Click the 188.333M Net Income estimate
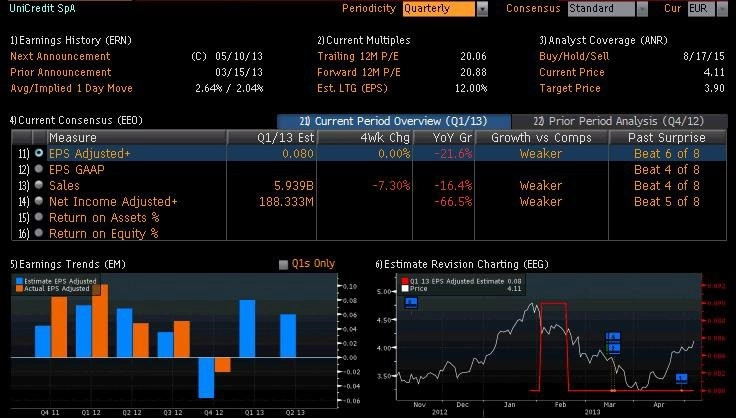 point(286,201)
